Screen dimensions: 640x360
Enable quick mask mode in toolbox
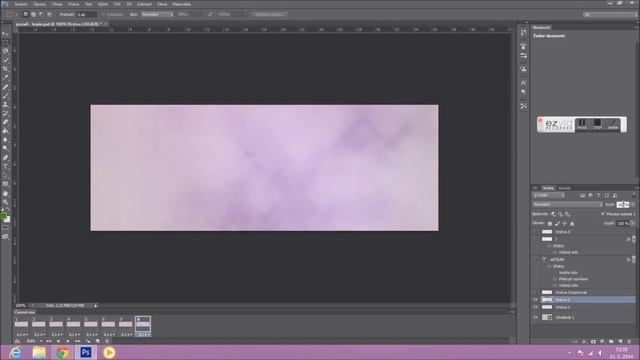pos(5,228)
